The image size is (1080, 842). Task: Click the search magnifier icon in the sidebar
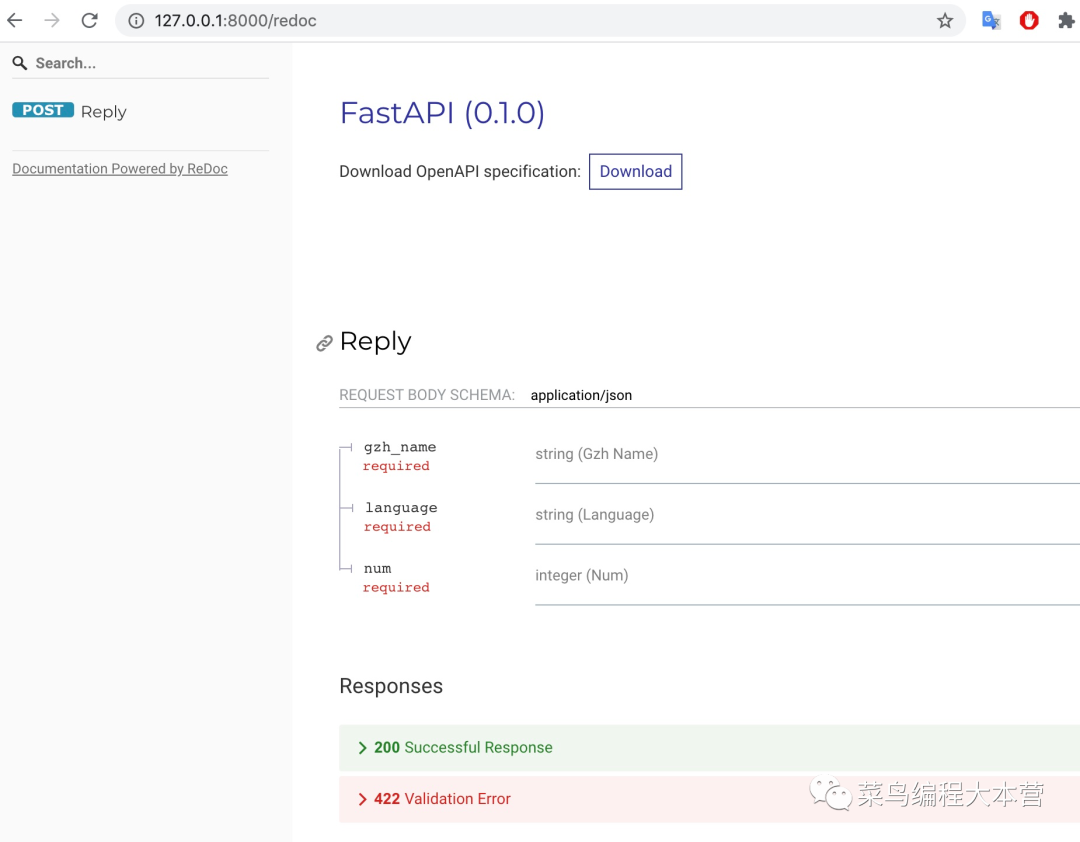(20, 63)
